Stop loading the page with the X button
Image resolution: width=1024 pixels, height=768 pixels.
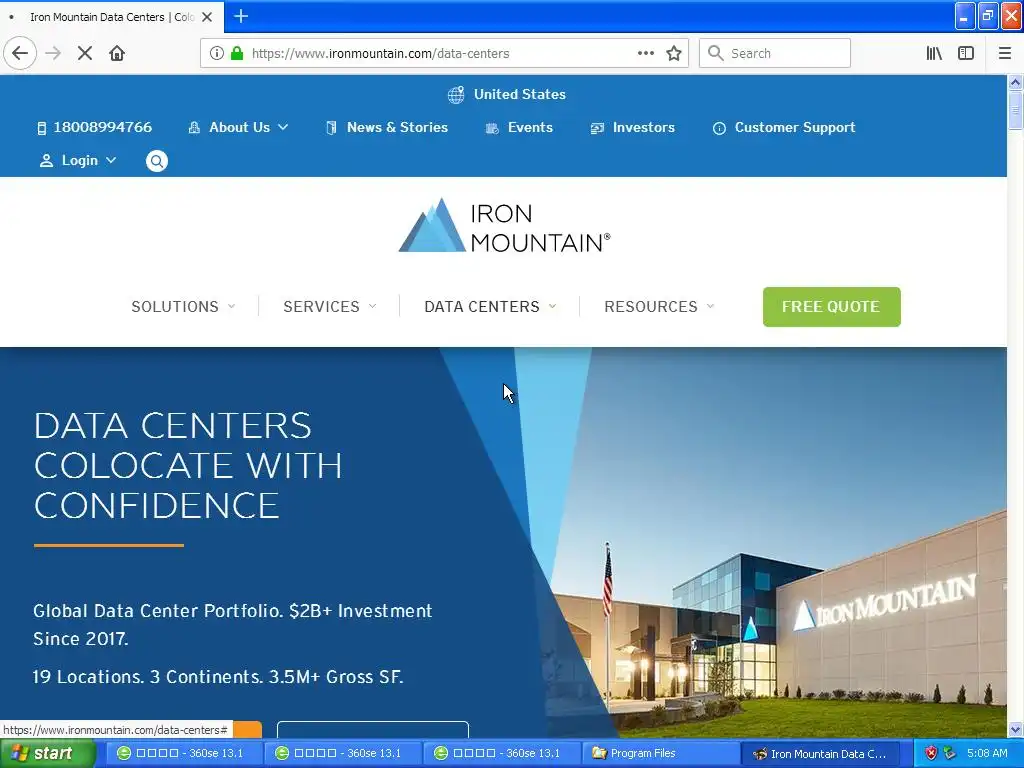click(x=85, y=53)
